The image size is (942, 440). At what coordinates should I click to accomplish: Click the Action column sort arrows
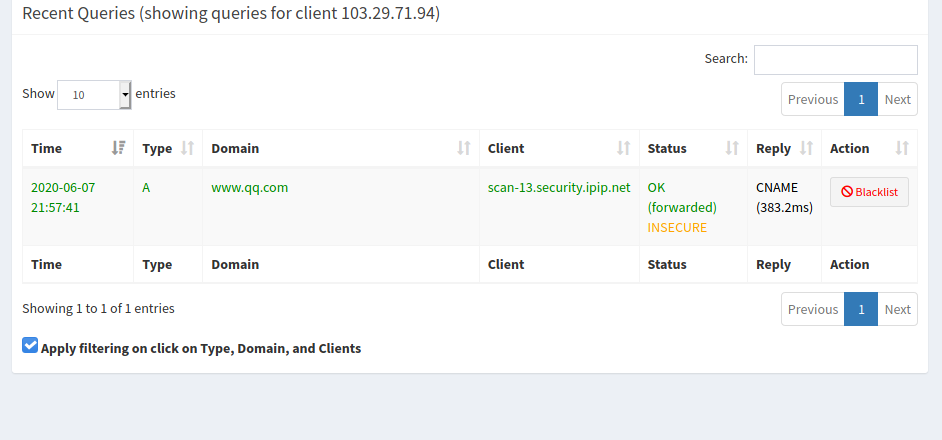pyautogui.click(x=902, y=148)
